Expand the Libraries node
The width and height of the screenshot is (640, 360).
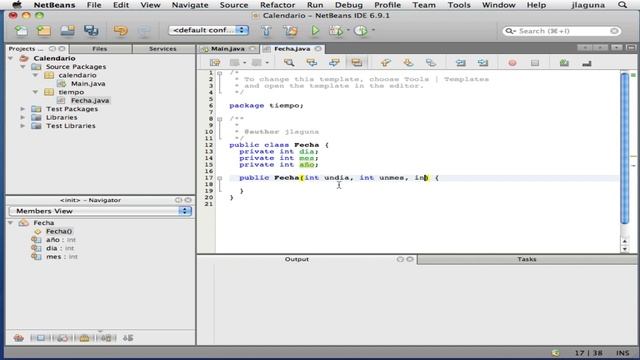tap(23, 118)
